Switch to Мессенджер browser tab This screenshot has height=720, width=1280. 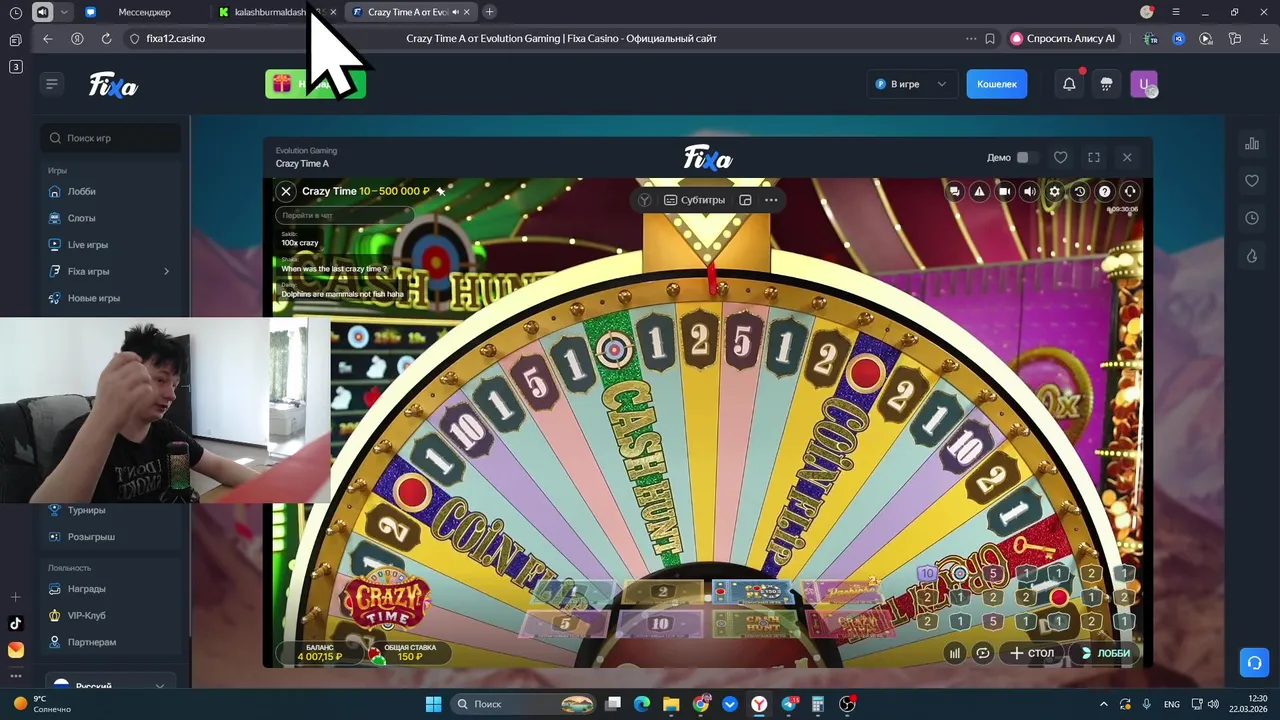pyautogui.click(x=144, y=12)
